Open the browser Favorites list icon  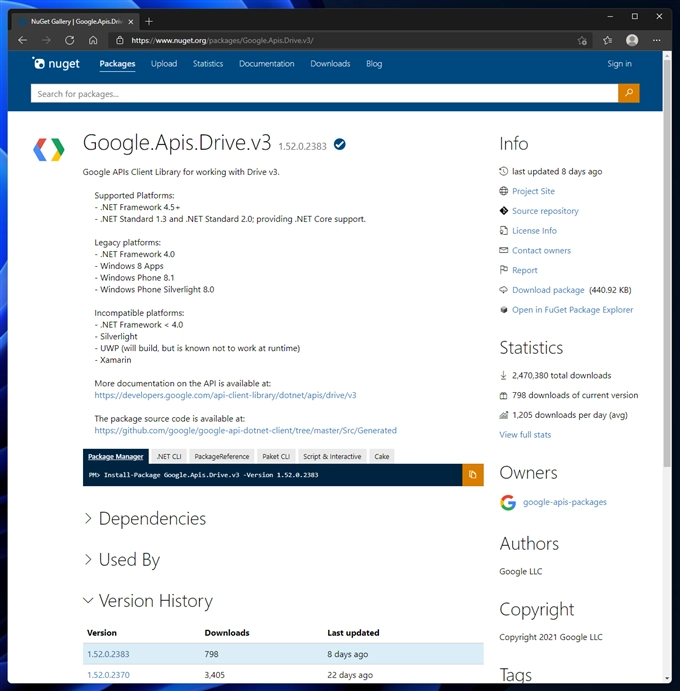coord(607,41)
